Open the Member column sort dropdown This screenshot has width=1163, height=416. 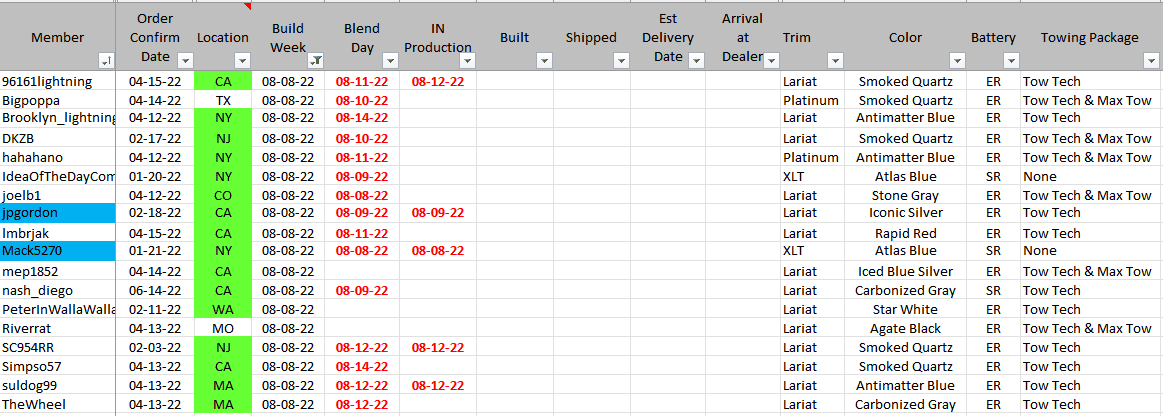(x=107, y=61)
